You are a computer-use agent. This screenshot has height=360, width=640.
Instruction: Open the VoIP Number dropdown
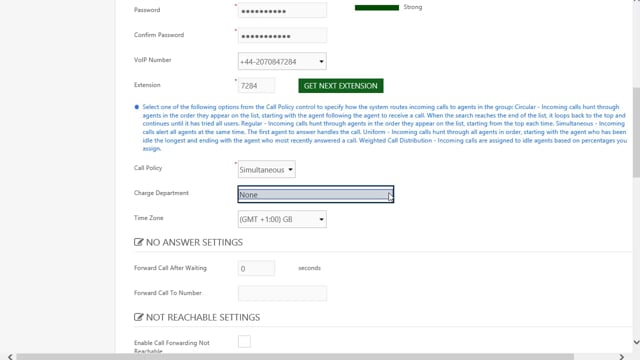[282, 61]
